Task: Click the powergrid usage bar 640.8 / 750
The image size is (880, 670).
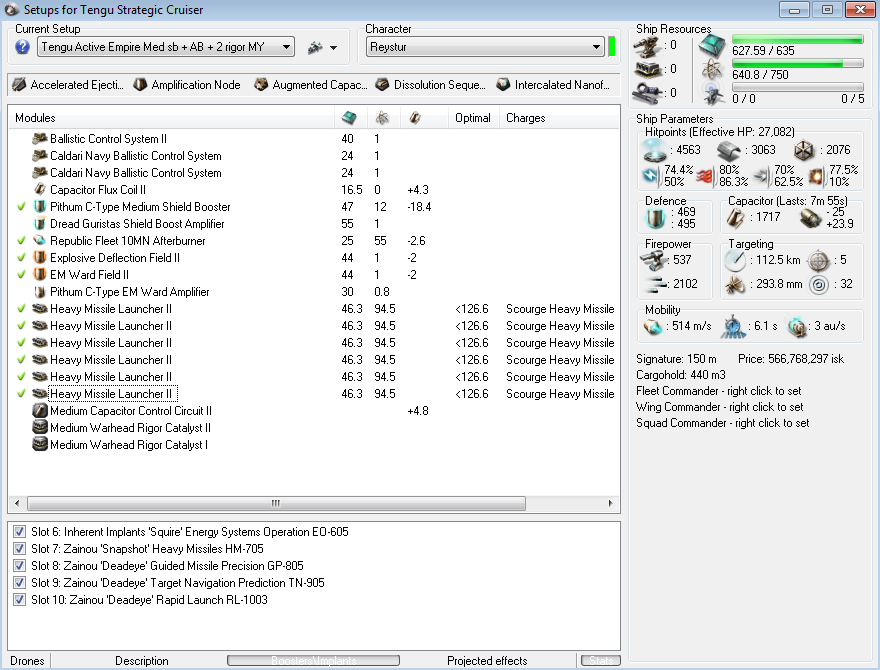Action: point(798,64)
